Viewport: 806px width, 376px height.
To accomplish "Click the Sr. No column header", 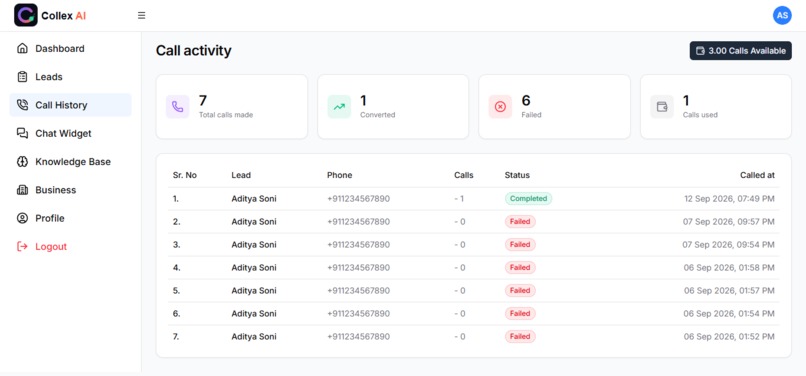I will tap(185, 175).
